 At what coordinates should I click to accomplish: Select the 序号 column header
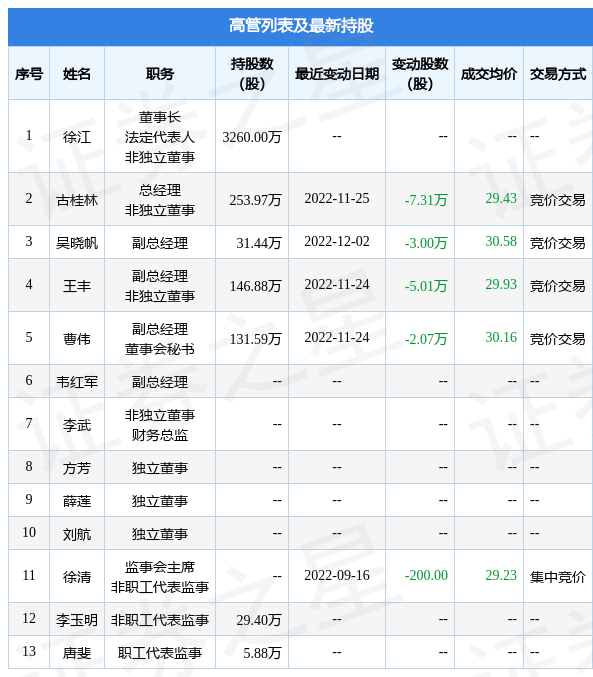point(29,73)
